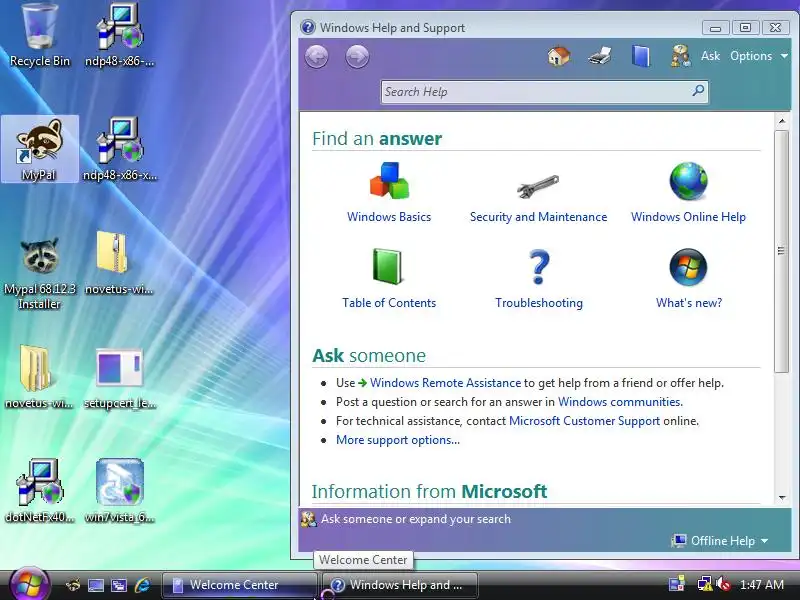800x600 pixels.
Task: Click Ask someone or expand your search
Action: pyautogui.click(x=406, y=519)
